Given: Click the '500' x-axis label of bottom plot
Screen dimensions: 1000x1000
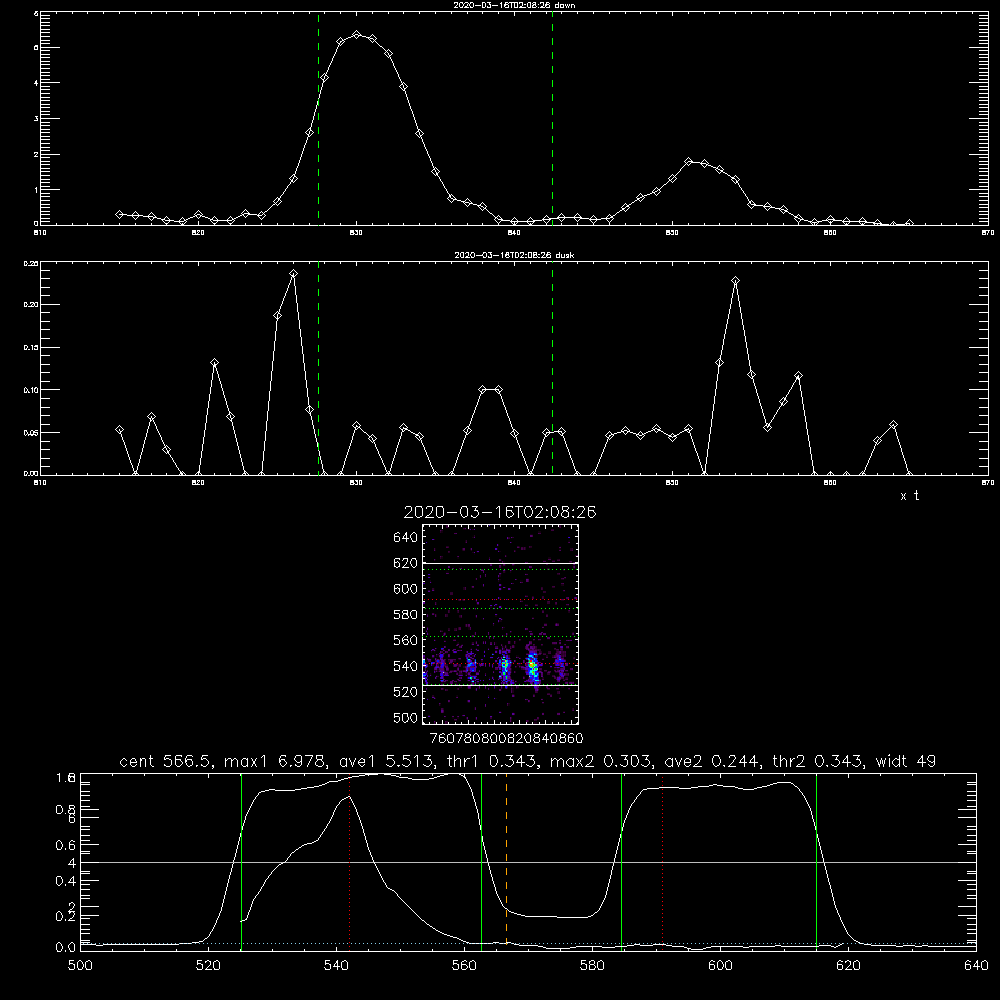Looking at the screenshot, I should pos(80,966).
